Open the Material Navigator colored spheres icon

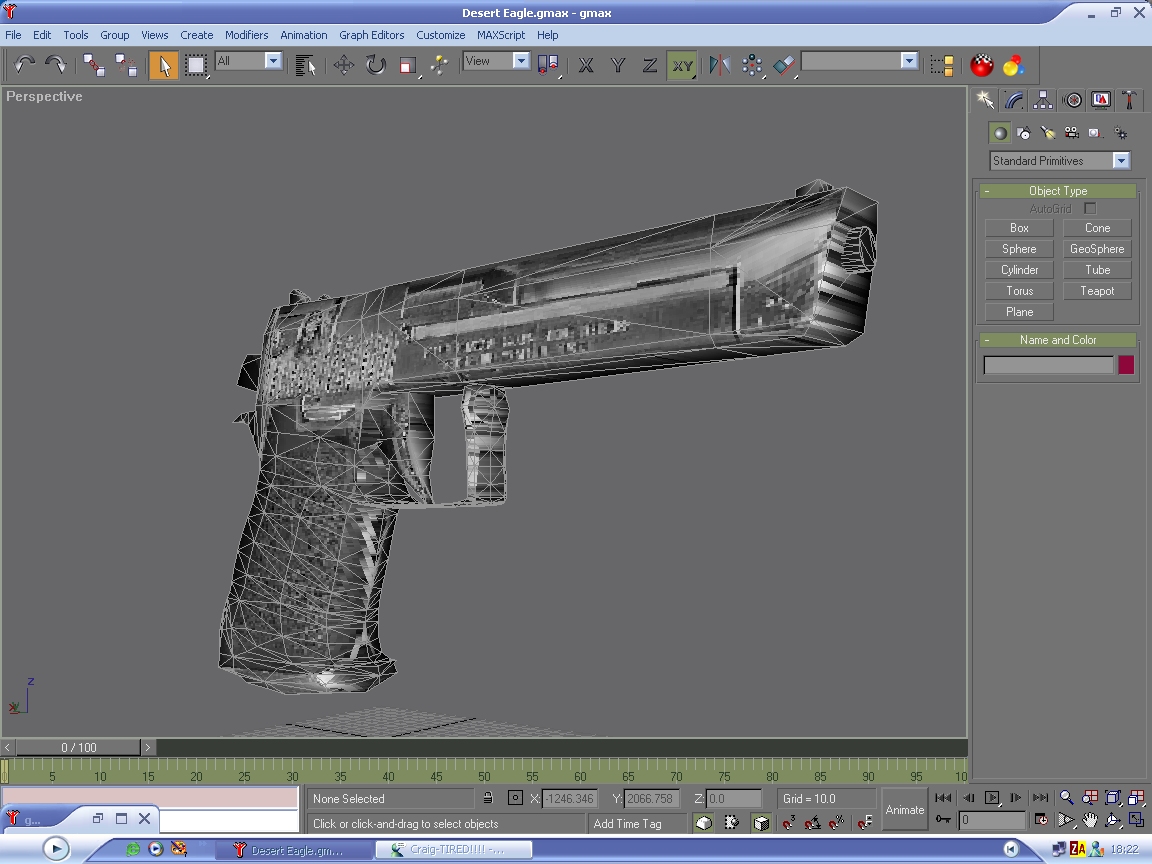1013,65
